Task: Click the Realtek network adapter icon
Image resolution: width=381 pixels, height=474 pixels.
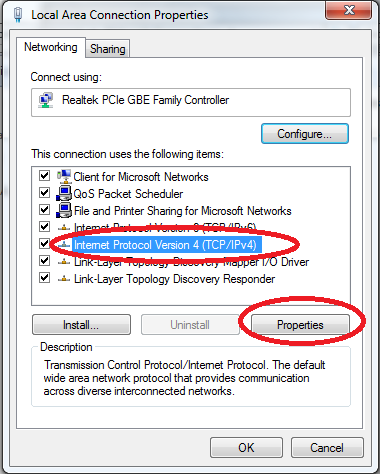Action: coord(46,100)
